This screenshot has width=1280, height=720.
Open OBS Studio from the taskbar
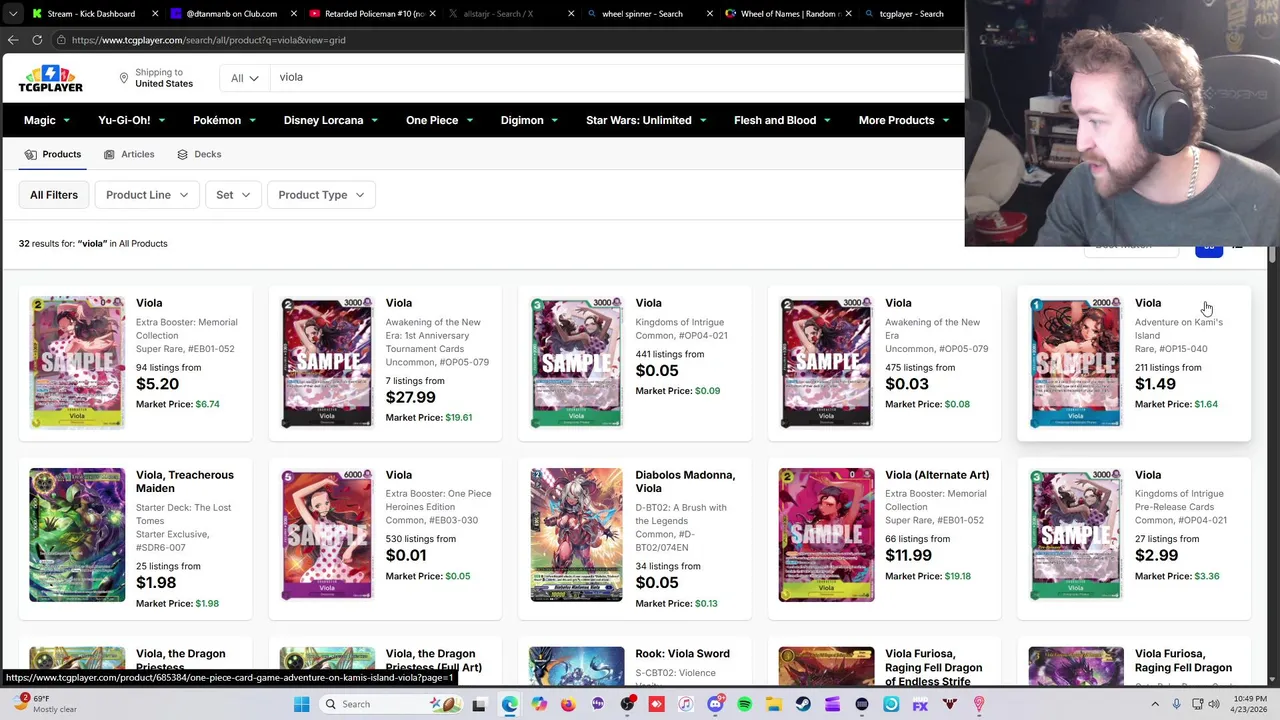tap(627, 704)
